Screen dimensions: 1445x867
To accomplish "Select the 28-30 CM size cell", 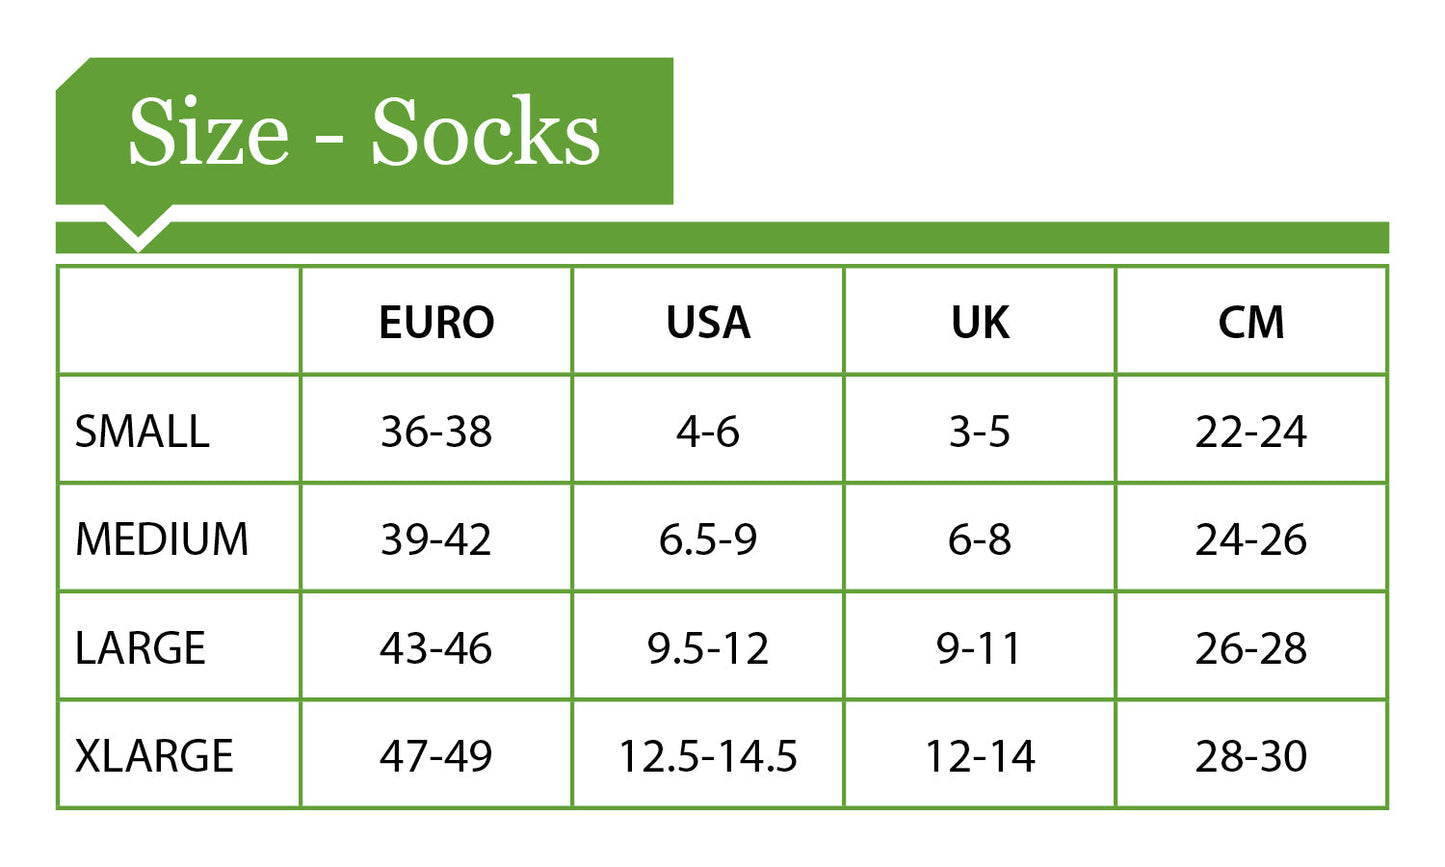I will [1251, 756].
